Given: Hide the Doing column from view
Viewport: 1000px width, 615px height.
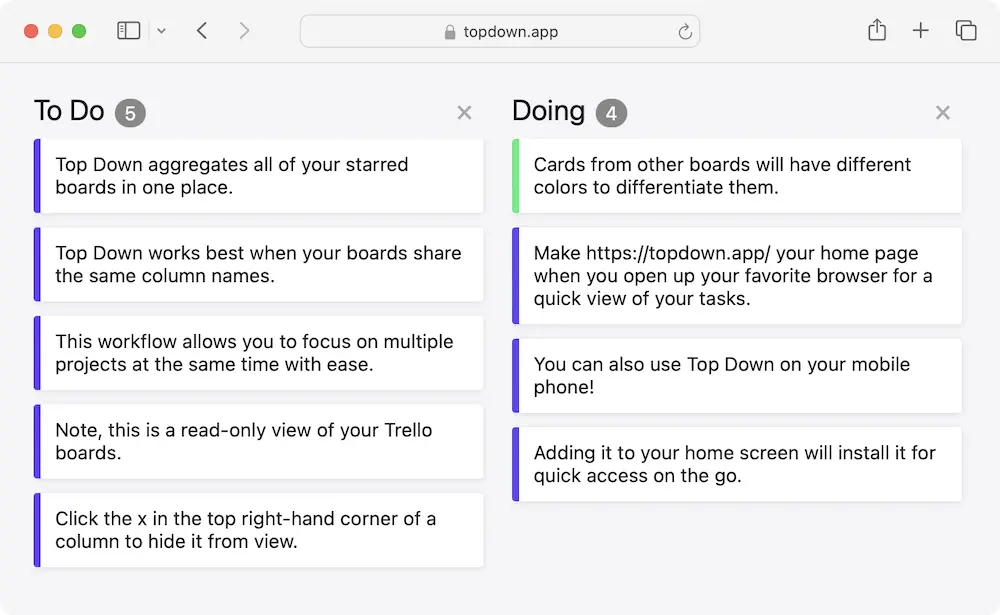Looking at the screenshot, I should click(942, 112).
